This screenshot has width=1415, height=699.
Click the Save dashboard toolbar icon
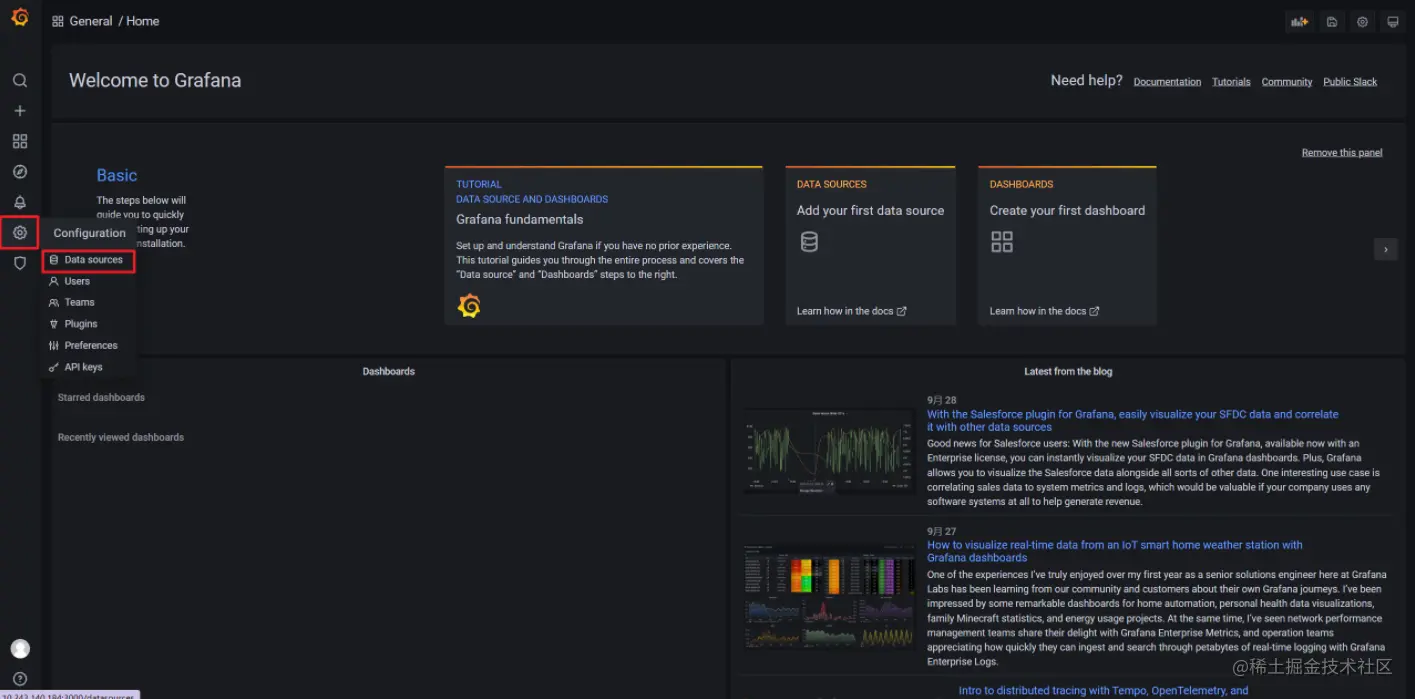click(1331, 21)
